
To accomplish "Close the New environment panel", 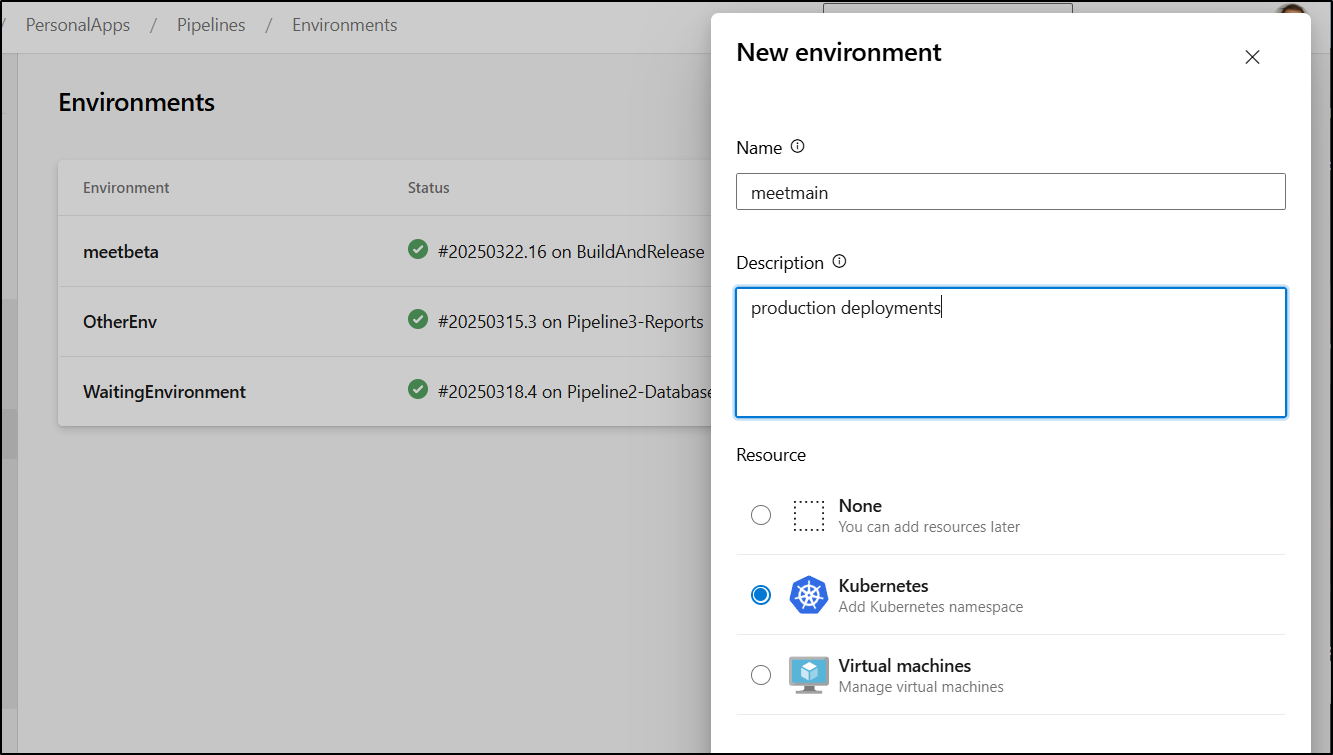I will point(1252,57).
